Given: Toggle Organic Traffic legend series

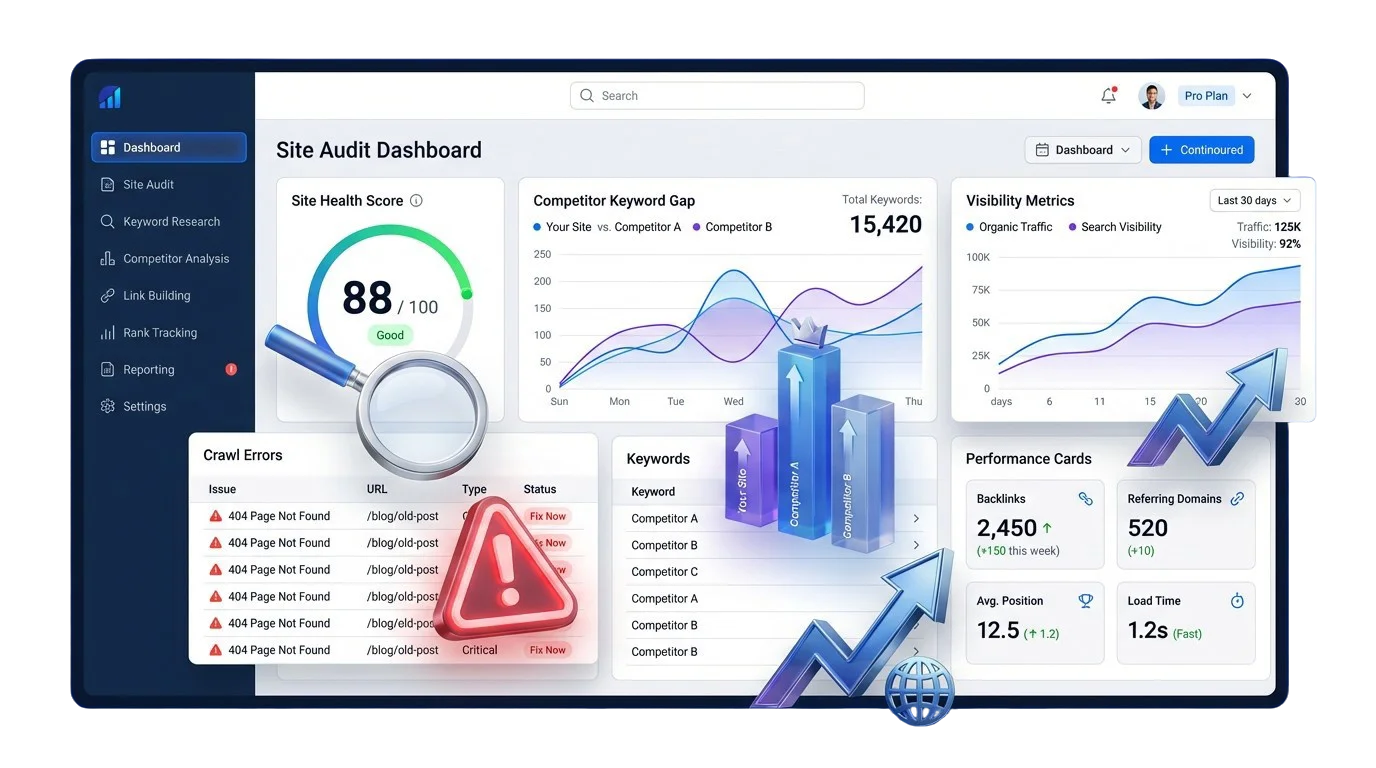Looking at the screenshot, I should [1010, 227].
